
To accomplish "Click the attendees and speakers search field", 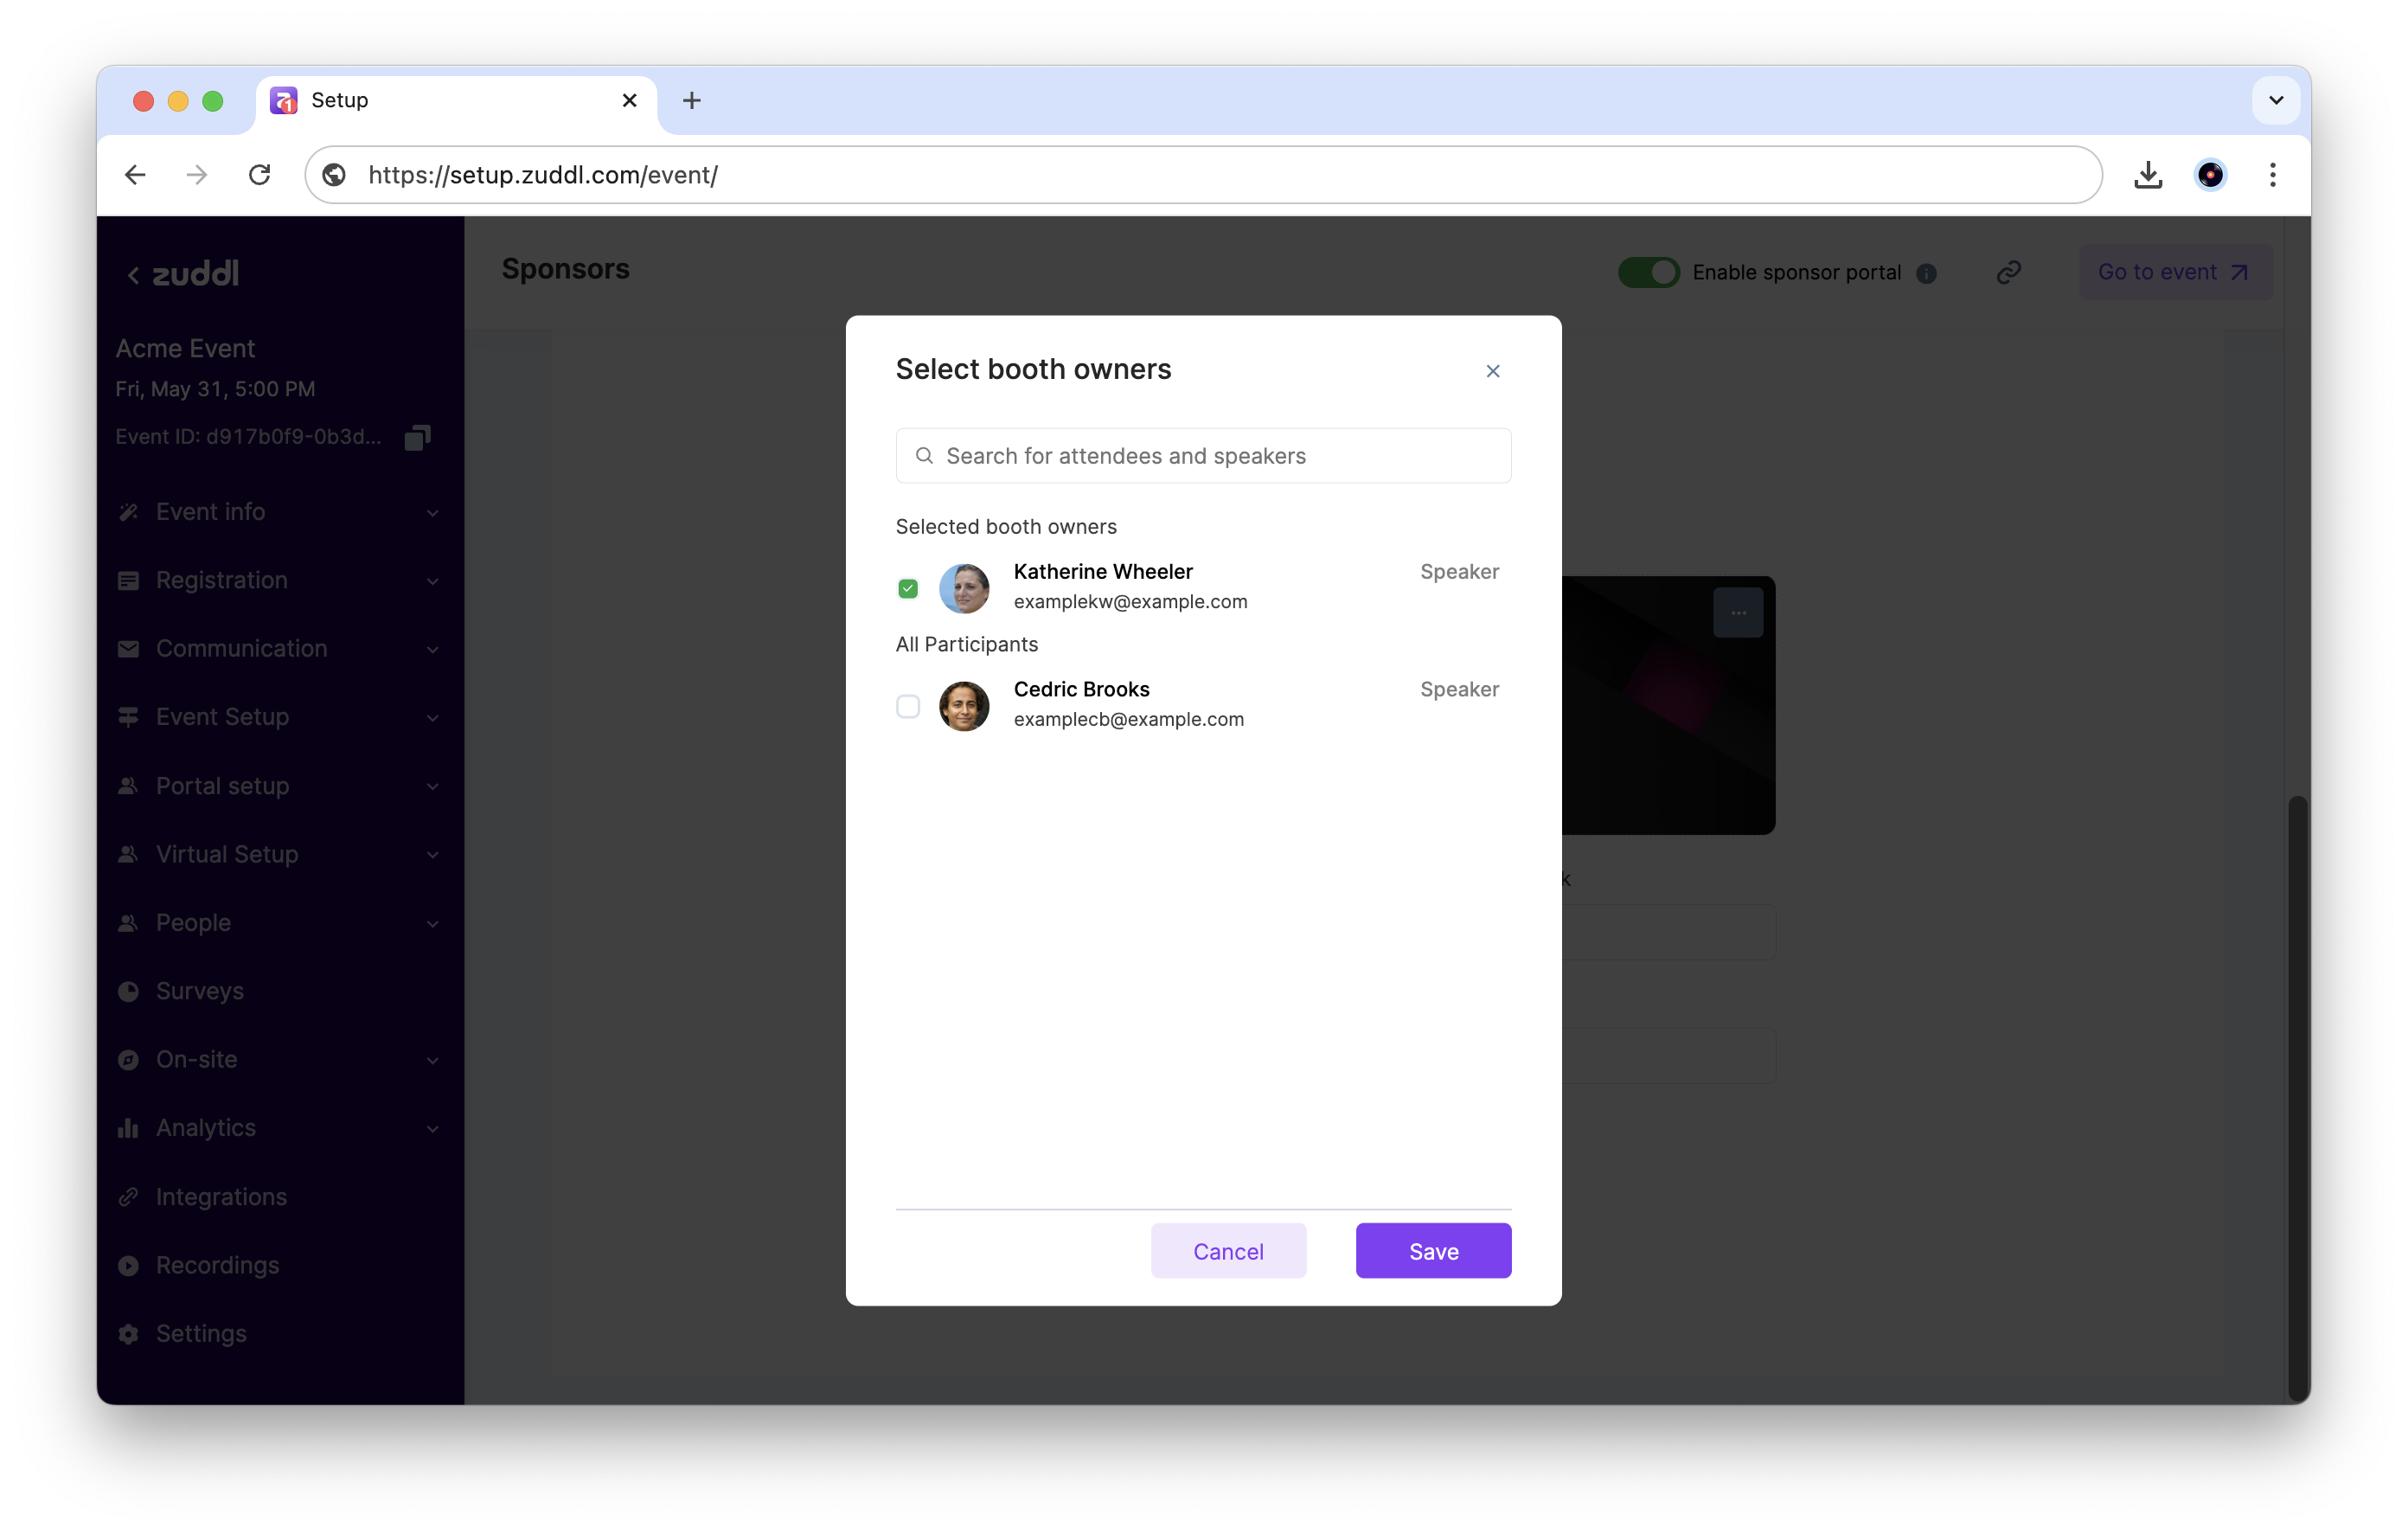I will pos(1202,456).
